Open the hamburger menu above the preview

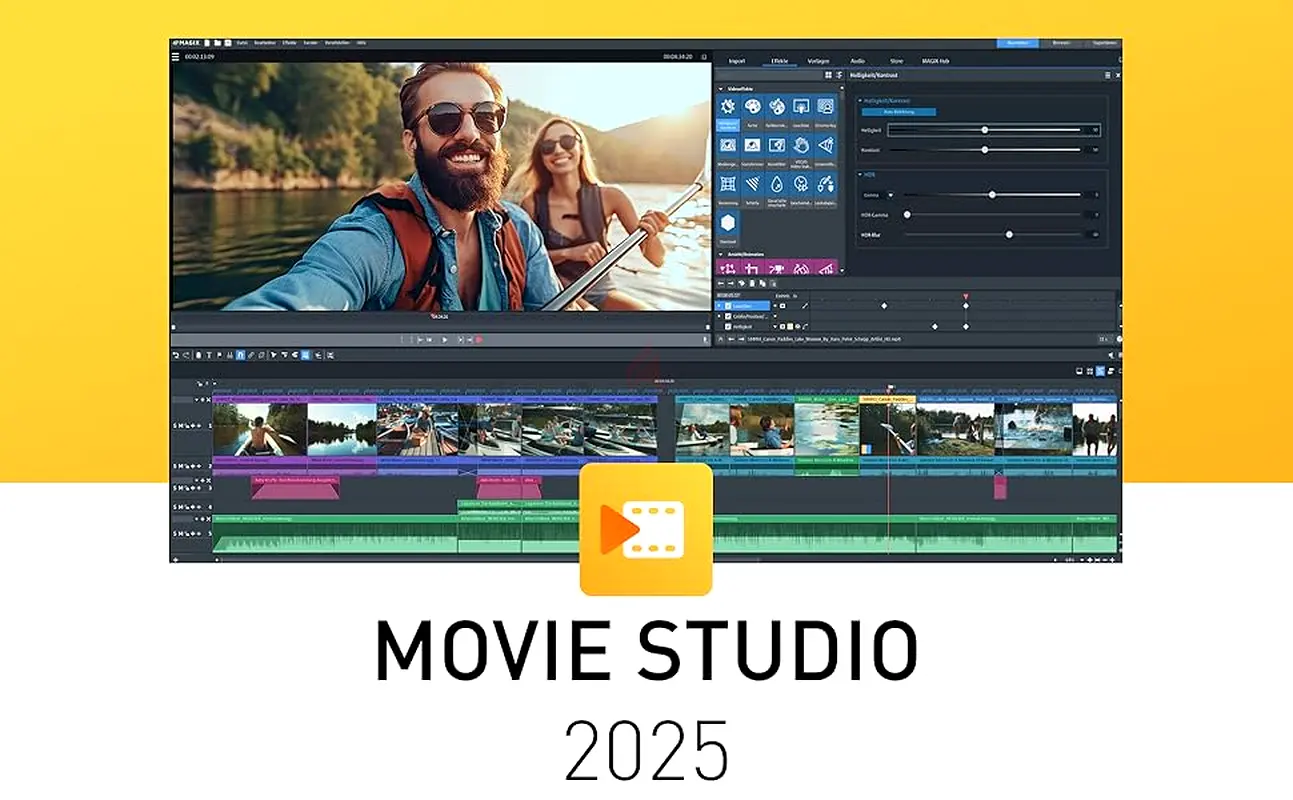click(176, 56)
